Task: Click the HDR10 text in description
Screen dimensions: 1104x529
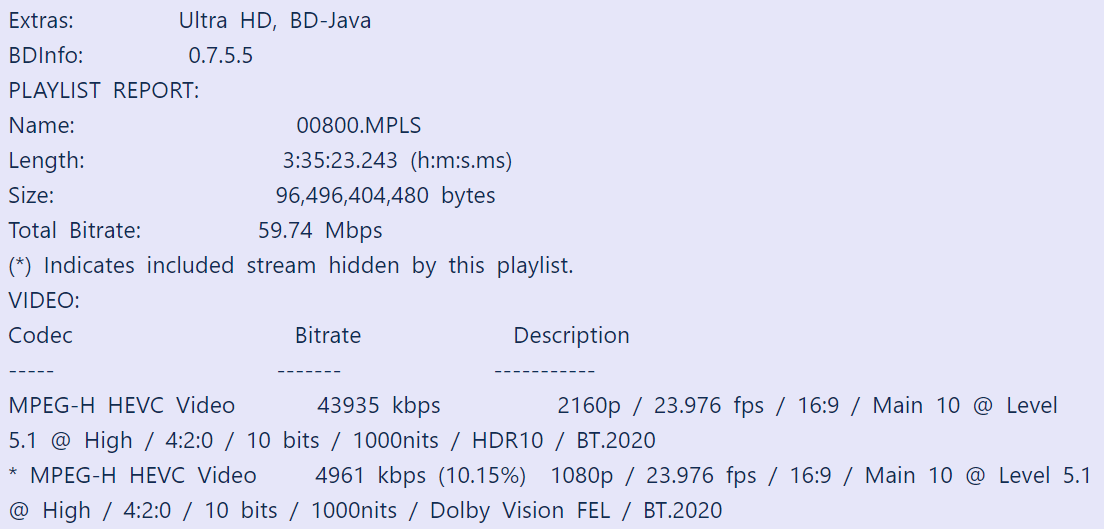Action: point(507,441)
